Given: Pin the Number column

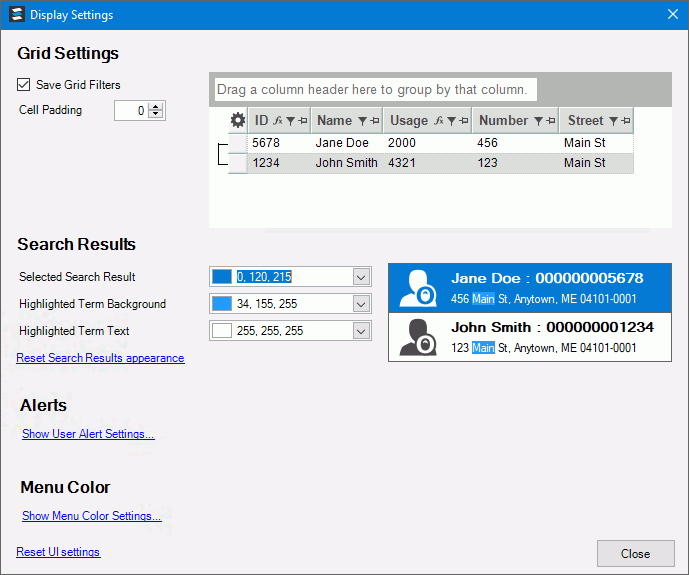Looking at the screenshot, I should (x=551, y=120).
